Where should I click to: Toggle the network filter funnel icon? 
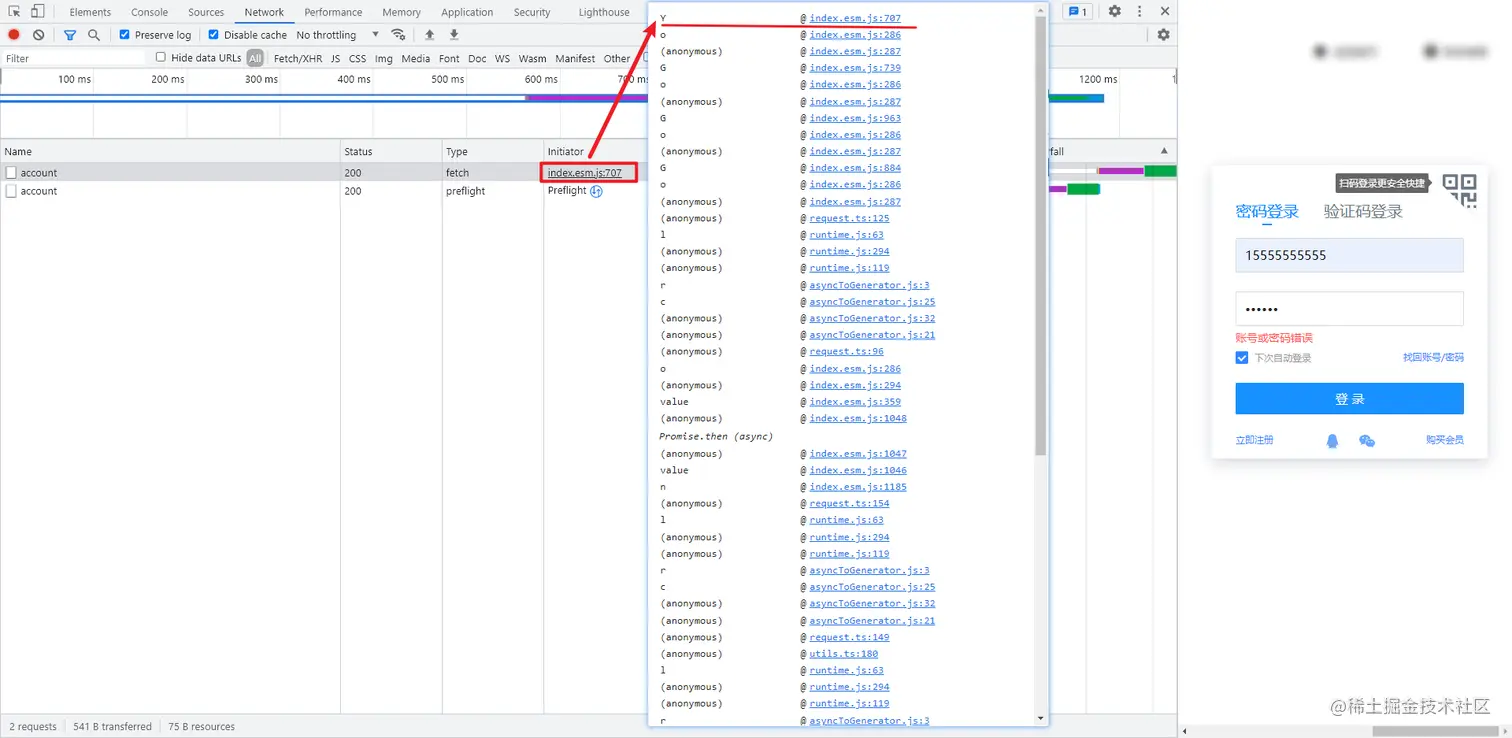coord(70,35)
